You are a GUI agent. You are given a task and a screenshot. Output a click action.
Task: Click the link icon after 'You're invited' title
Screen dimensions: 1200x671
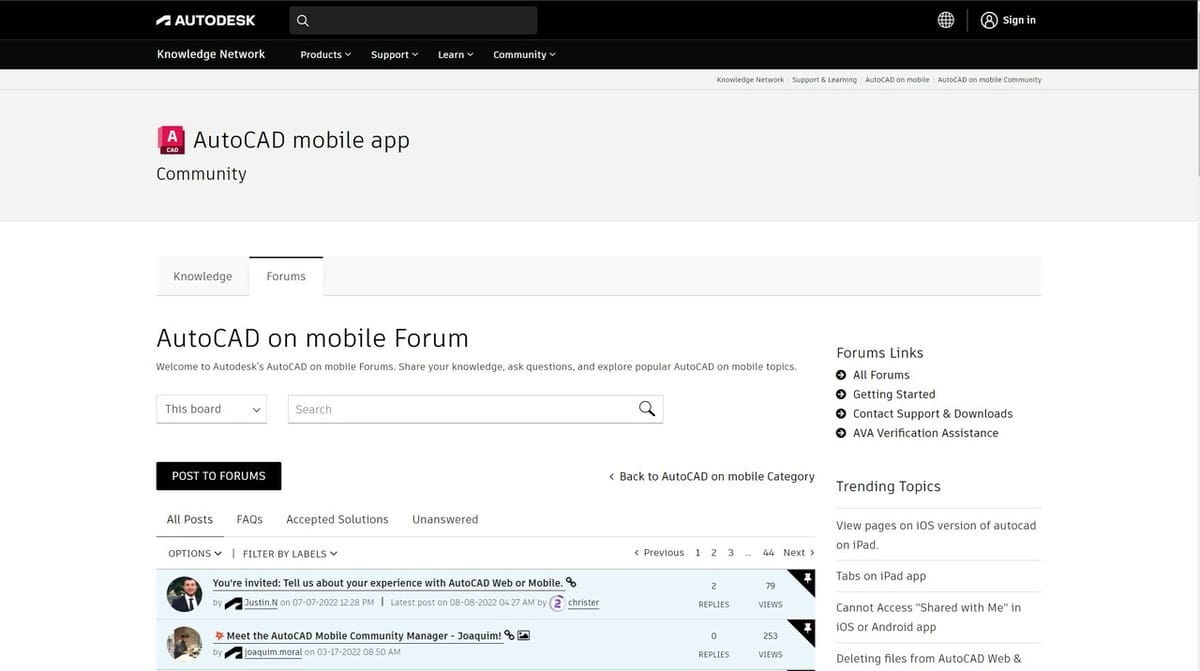571,582
